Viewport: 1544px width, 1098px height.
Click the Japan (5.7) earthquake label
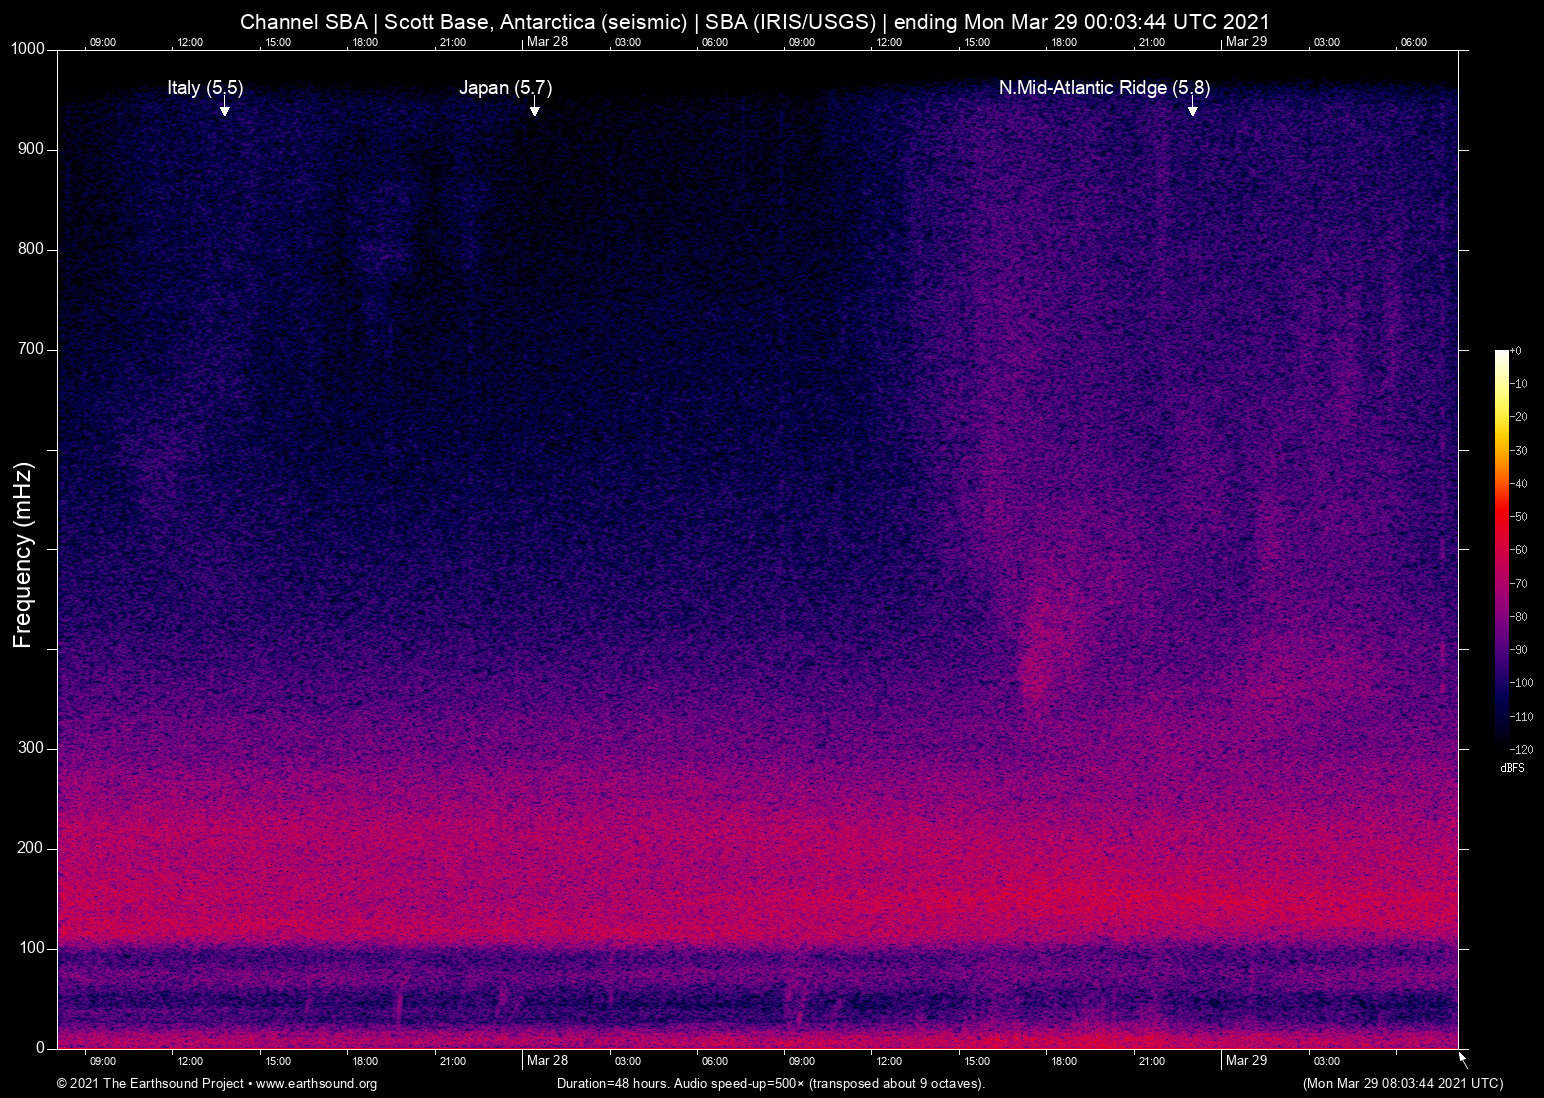coord(505,88)
